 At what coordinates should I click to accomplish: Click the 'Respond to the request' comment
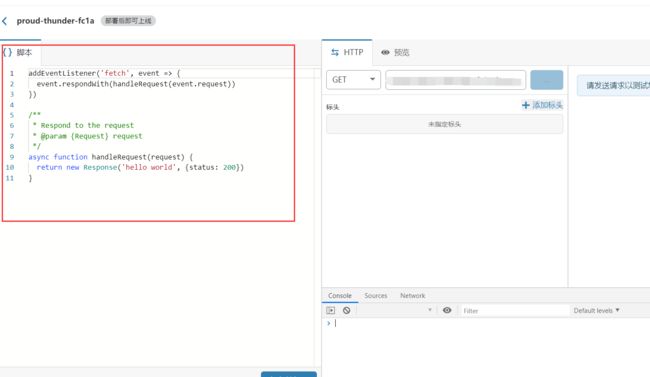coord(87,126)
